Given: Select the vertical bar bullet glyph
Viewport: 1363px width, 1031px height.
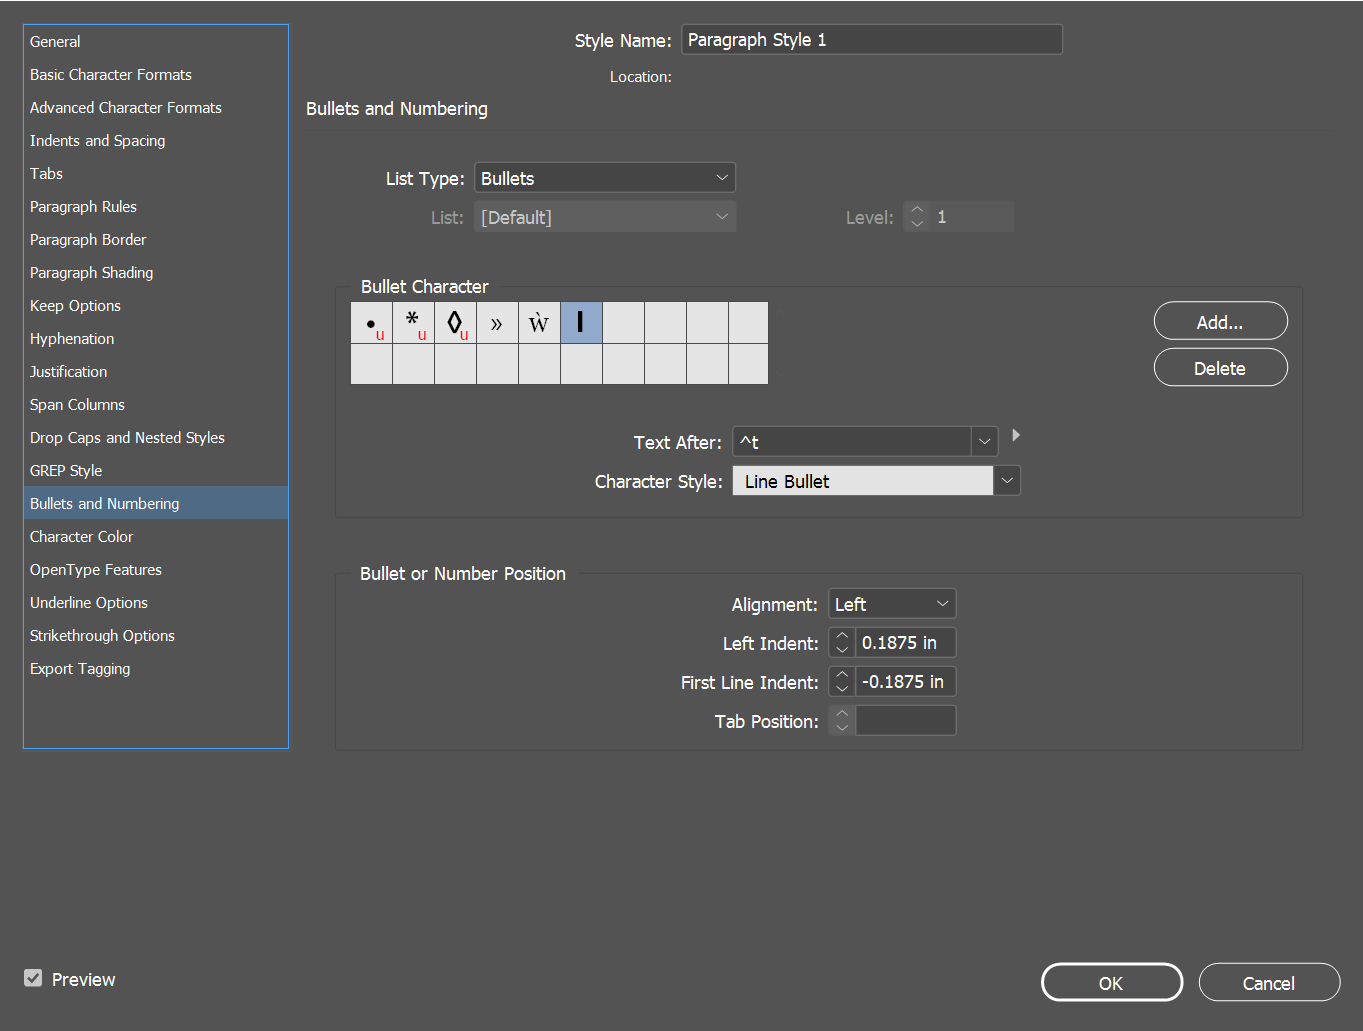Looking at the screenshot, I should pyautogui.click(x=581, y=323).
